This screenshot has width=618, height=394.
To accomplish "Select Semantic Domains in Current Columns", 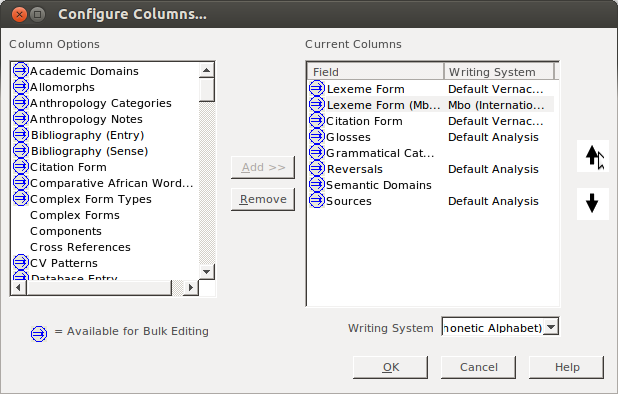I will pyautogui.click(x=379, y=185).
